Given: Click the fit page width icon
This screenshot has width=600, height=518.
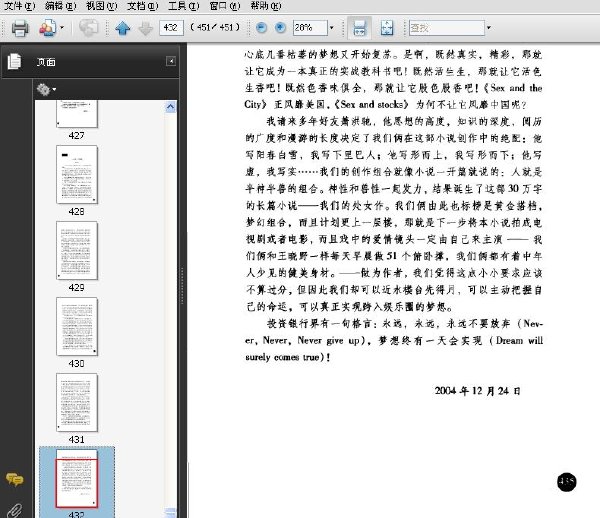Looking at the screenshot, I should [386, 29].
